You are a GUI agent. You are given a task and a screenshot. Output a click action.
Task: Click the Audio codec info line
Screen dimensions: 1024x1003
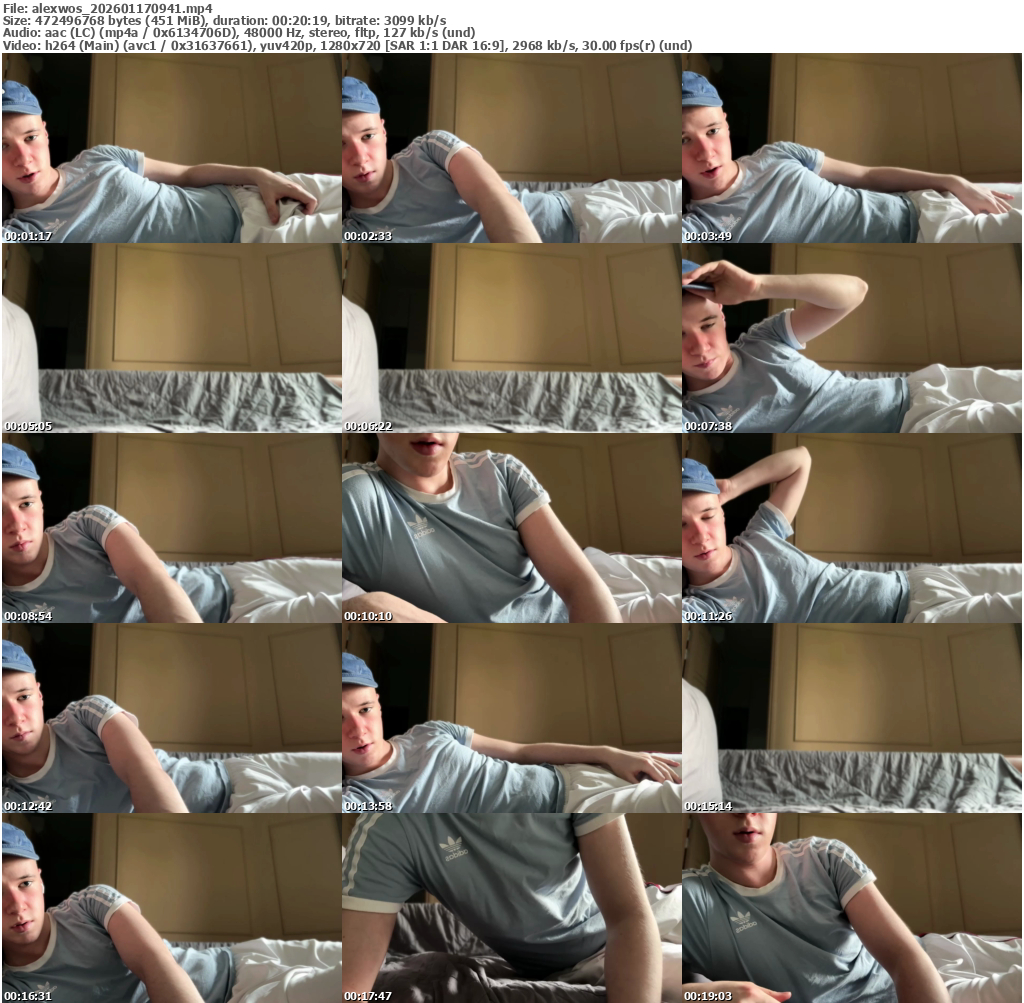pyautogui.click(x=239, y=33)
